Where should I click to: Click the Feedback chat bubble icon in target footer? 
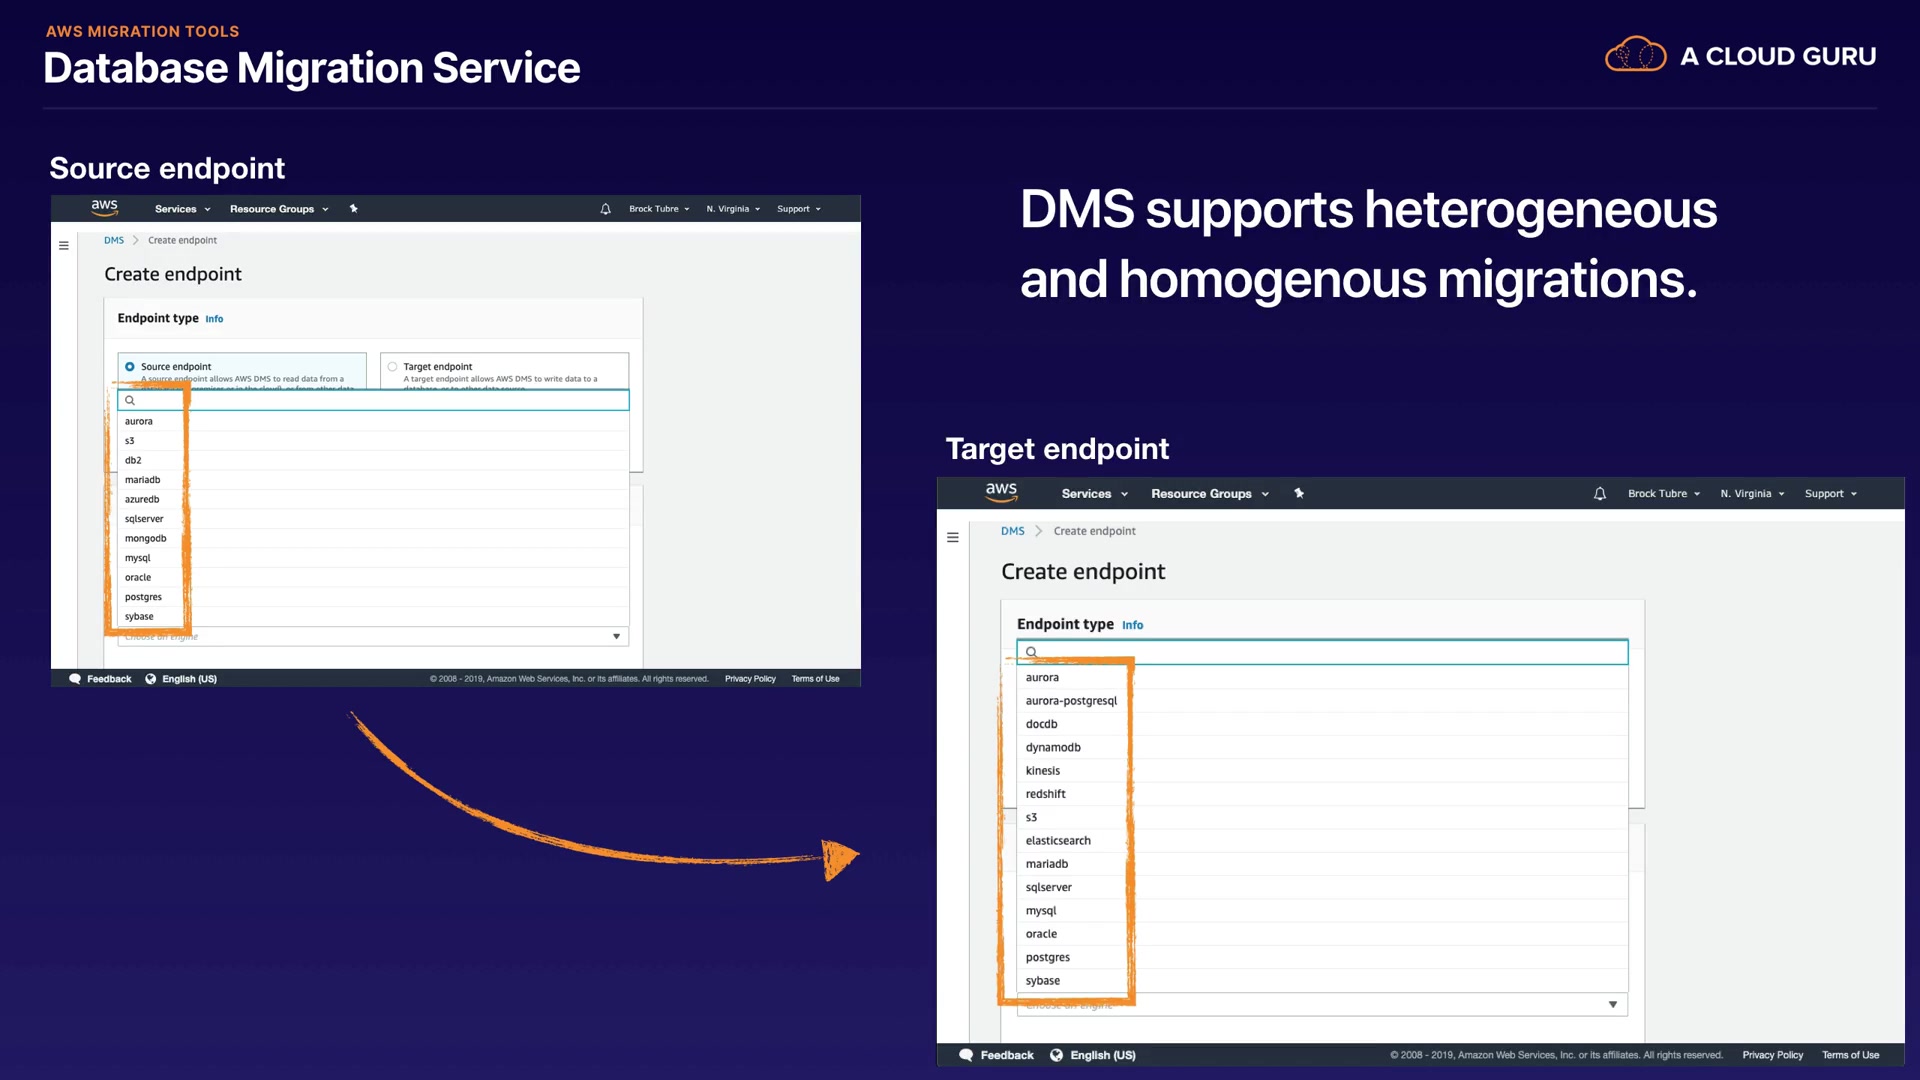(x=966, y=1055)
